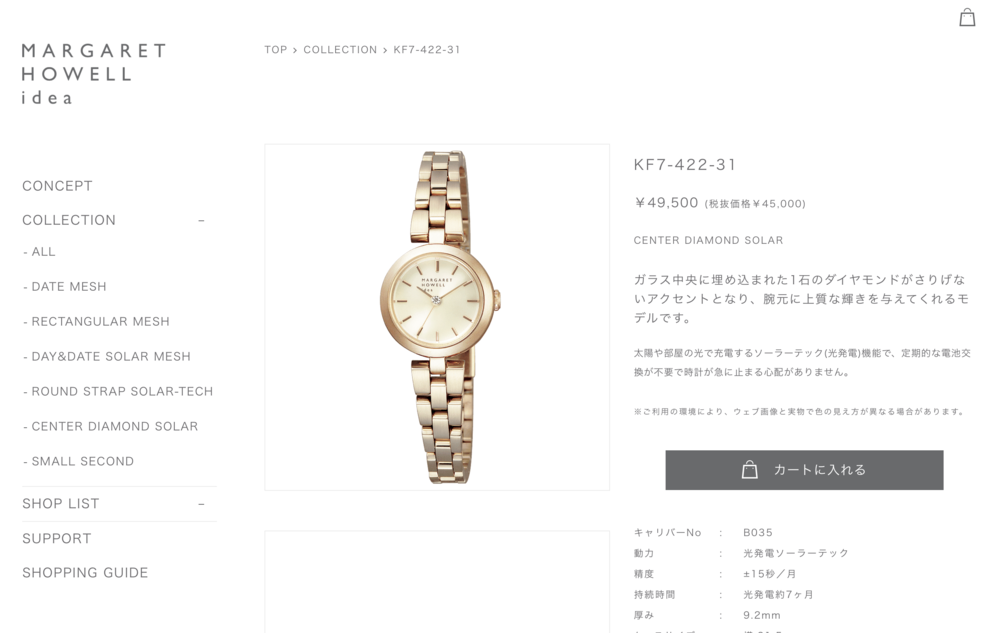Click the bag icon inside the cart button

pyautogui.click(x=750, y=470)
